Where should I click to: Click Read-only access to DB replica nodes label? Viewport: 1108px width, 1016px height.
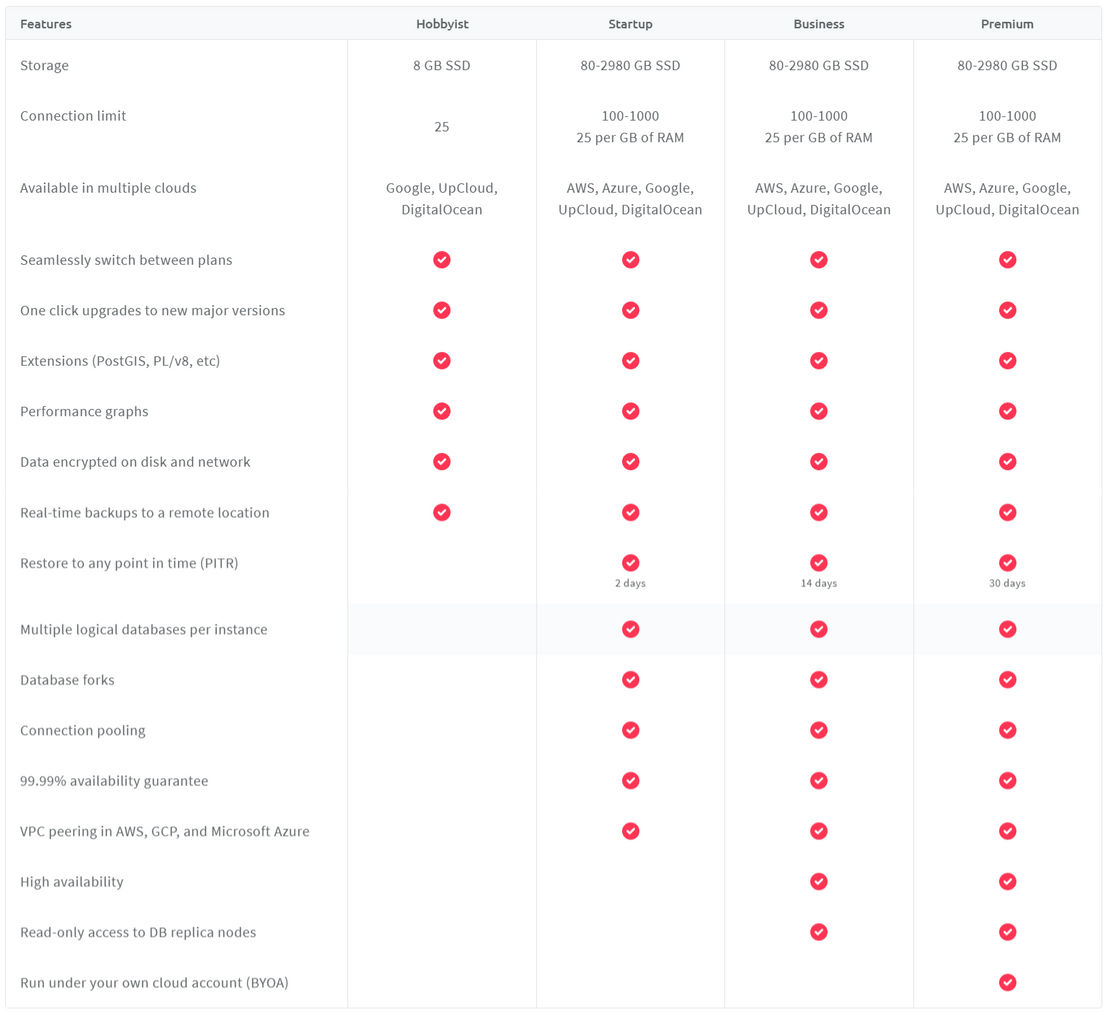pyautogui.click(x=138, y=933)
